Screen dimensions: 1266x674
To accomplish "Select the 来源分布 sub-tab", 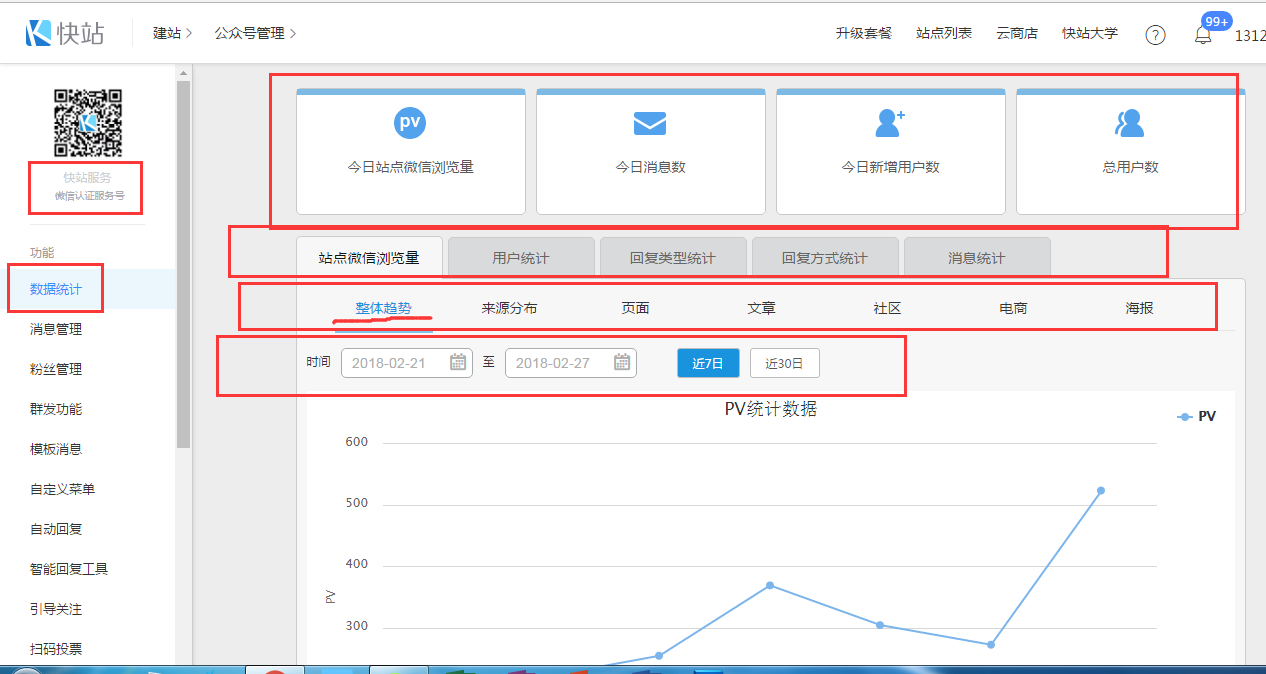I will point(509,308).
